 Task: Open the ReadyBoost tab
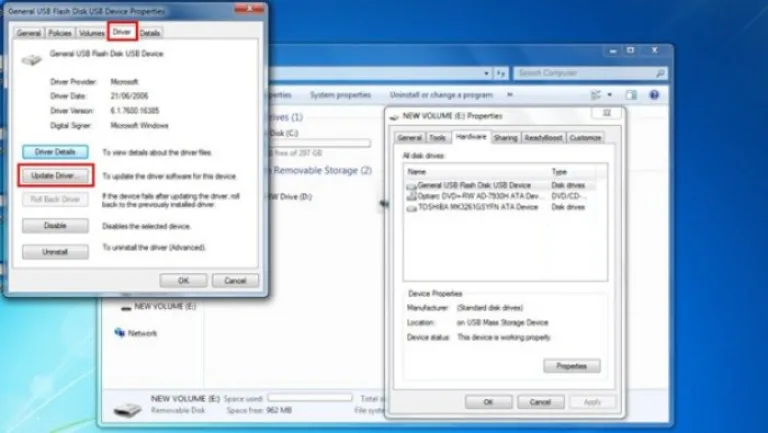click(x=543, y=138)
